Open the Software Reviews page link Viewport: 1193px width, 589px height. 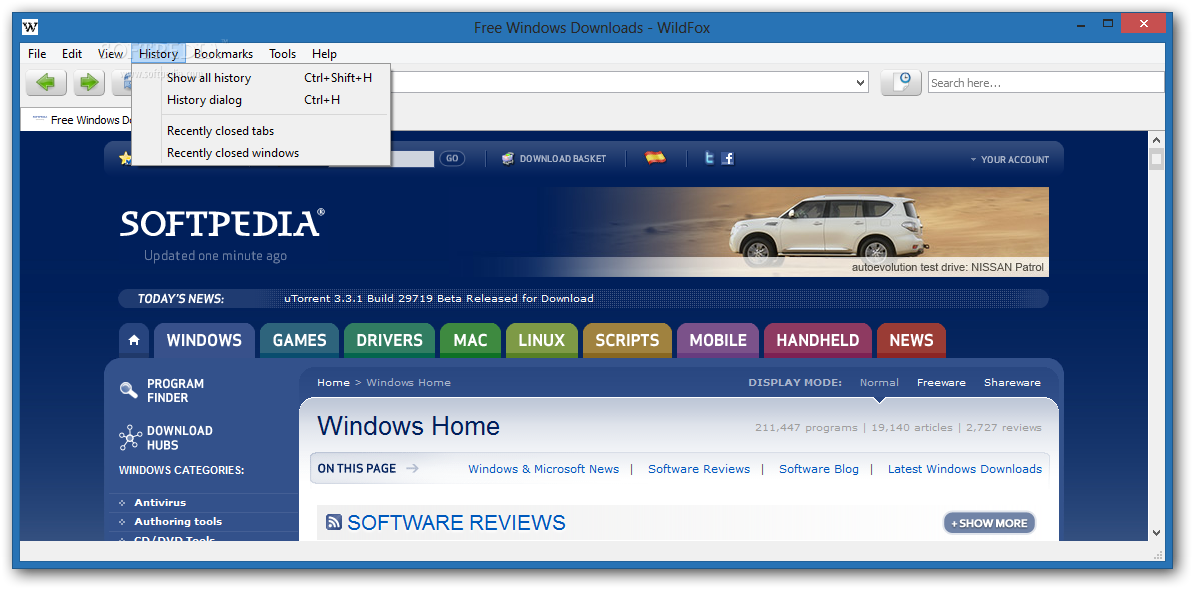[x=698, y=469]
